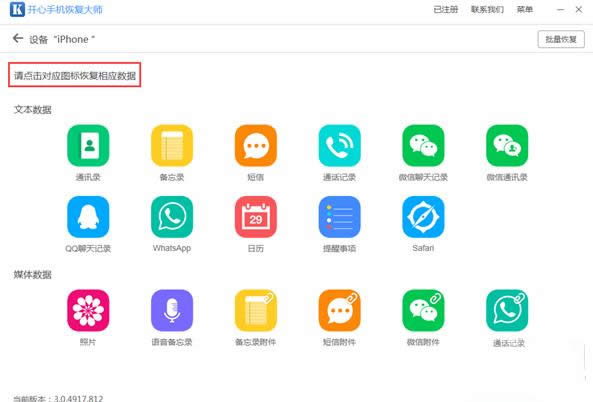This screenshot has width=593, height=402.
Task: Open the 通讯录 contacts recovery icon
Action: (x=88, y=146)
